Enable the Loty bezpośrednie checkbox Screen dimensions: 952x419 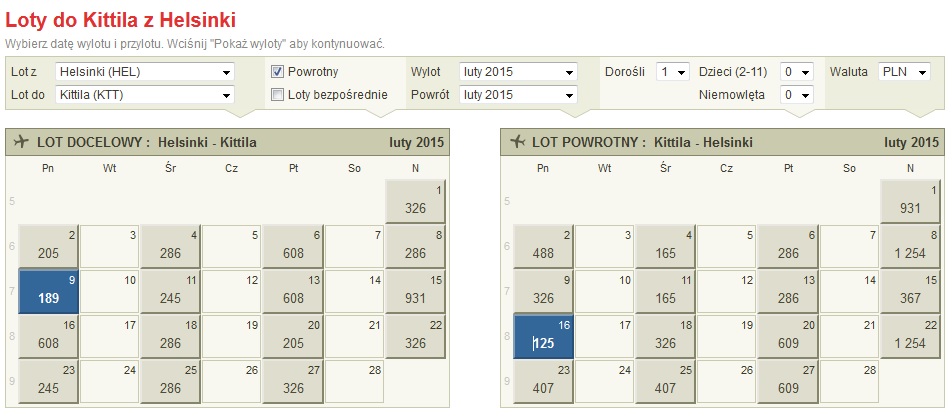click(x=277, y=95)
